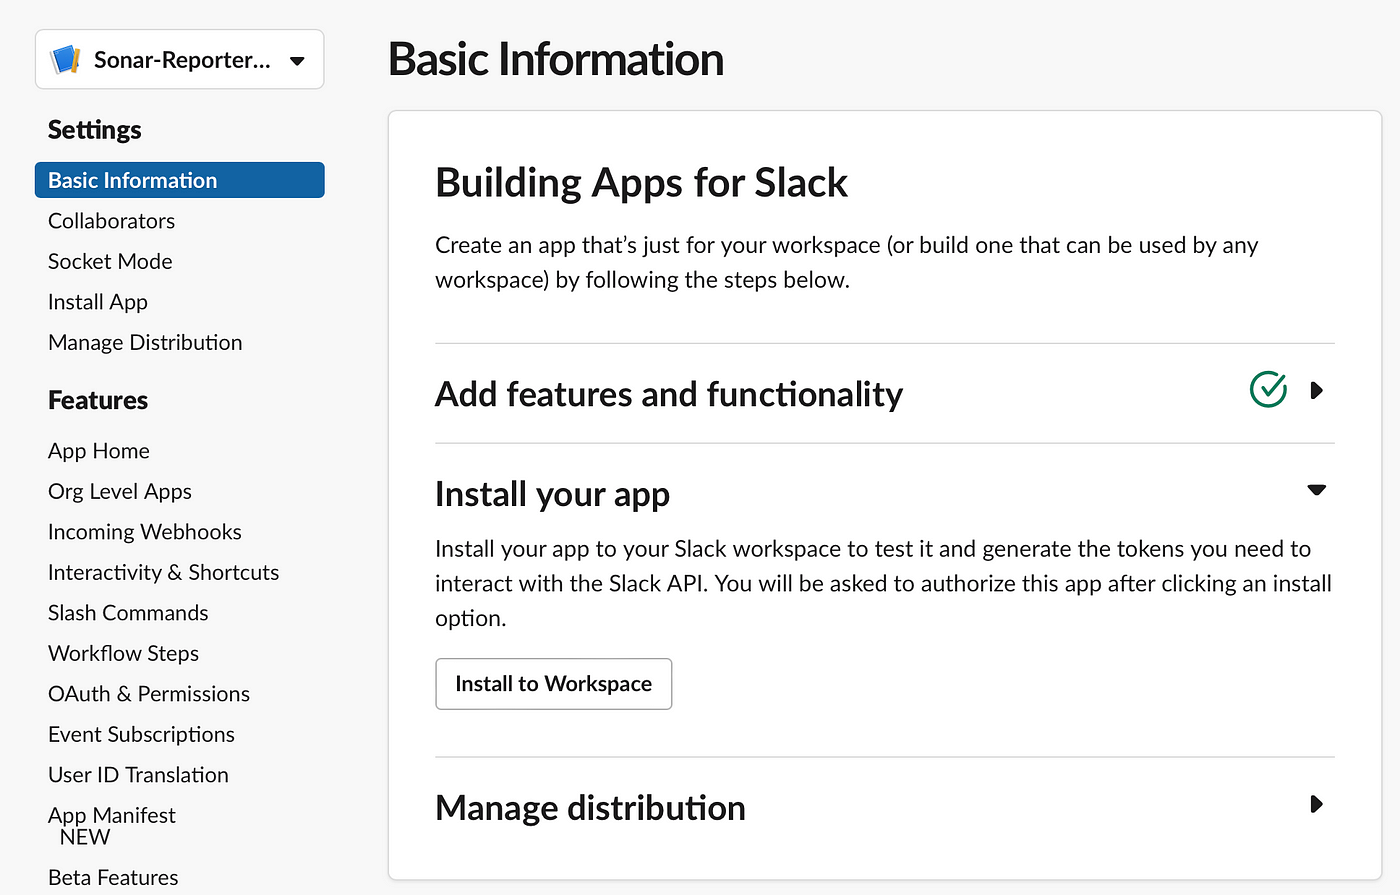Go to Interactivity & Shortcuts

pos(164,572)
